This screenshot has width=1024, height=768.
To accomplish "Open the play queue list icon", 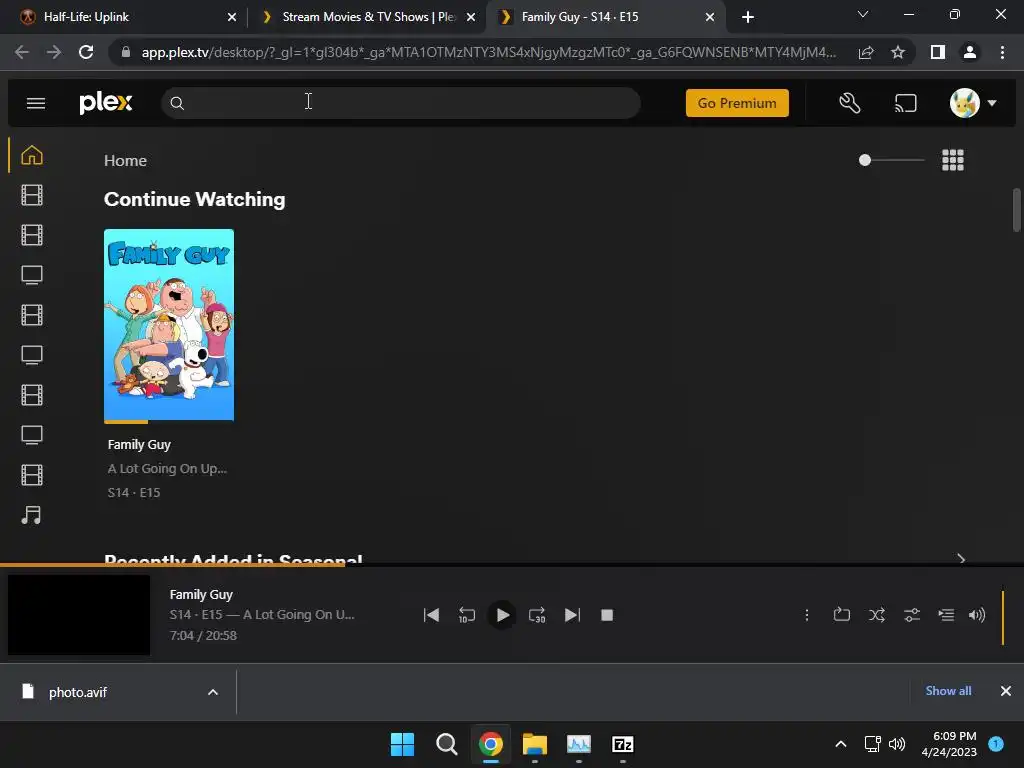I will pyautogui.click(x=946, y=615).
